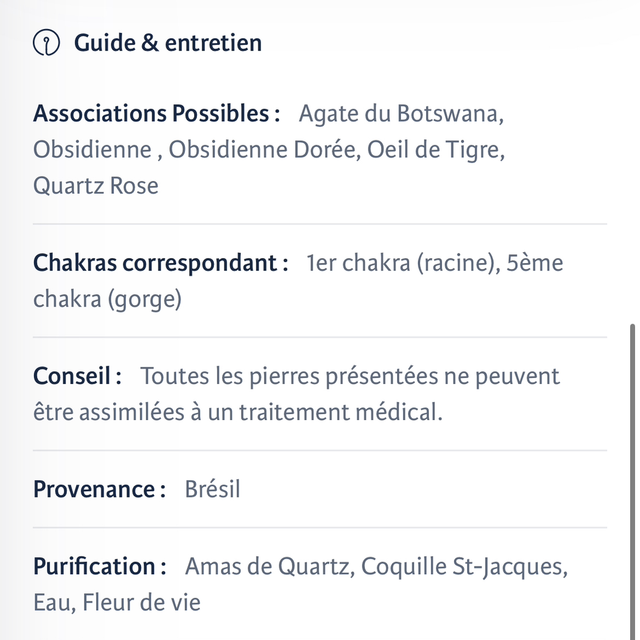This screenshot has height=640, width=640.
Task: Choose the Fleur de vie purification method
Action: [141, 602]
